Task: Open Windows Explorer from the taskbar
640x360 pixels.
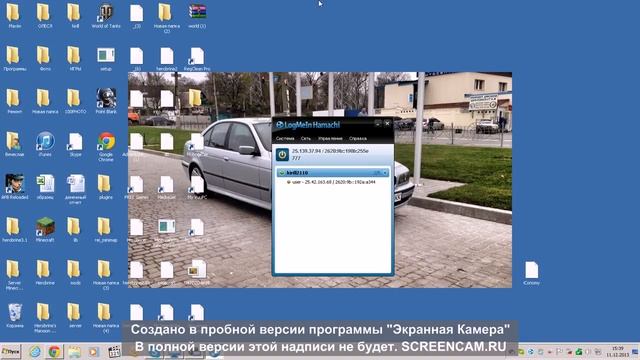Action: coord(74,351)
